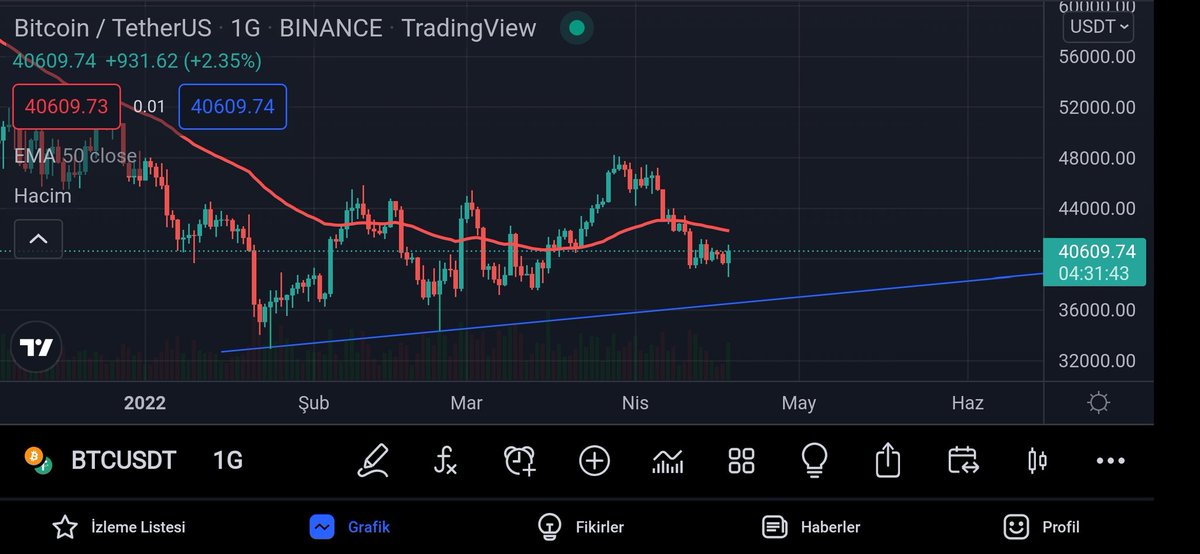Click the +931.62 (+2.35%) change value
This screenshot has width=1200, height=554.
point(183,61)
